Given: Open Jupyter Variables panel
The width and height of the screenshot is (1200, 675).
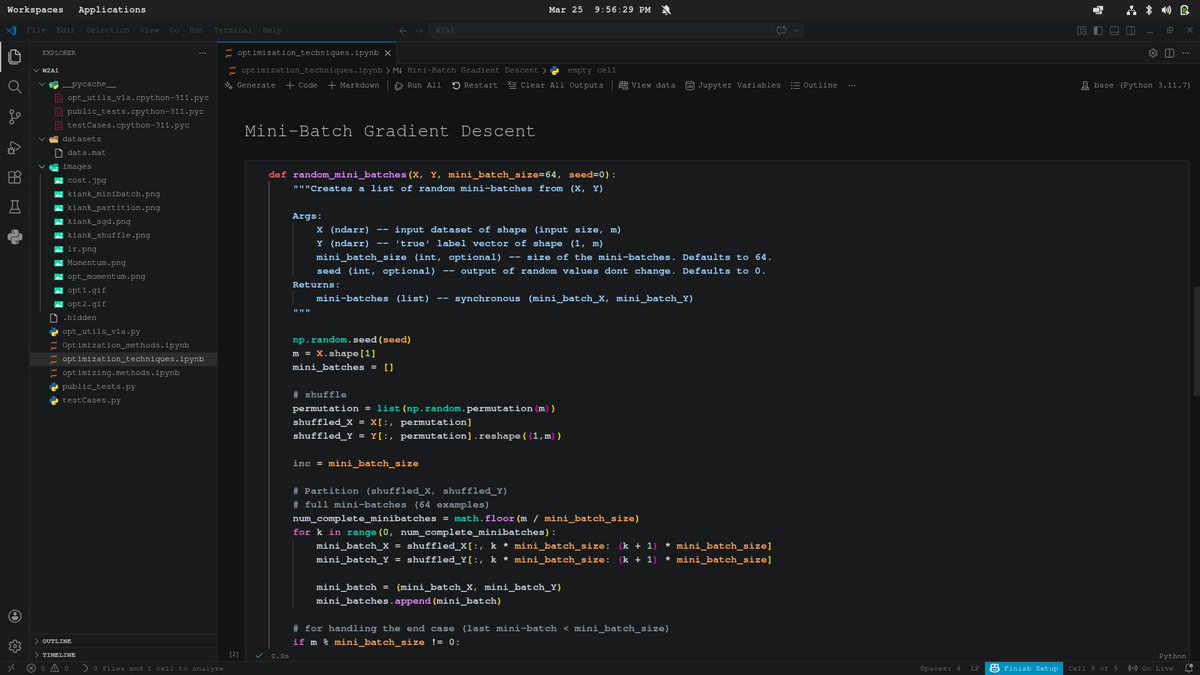Looking at the screenshot, I should 732,85.
